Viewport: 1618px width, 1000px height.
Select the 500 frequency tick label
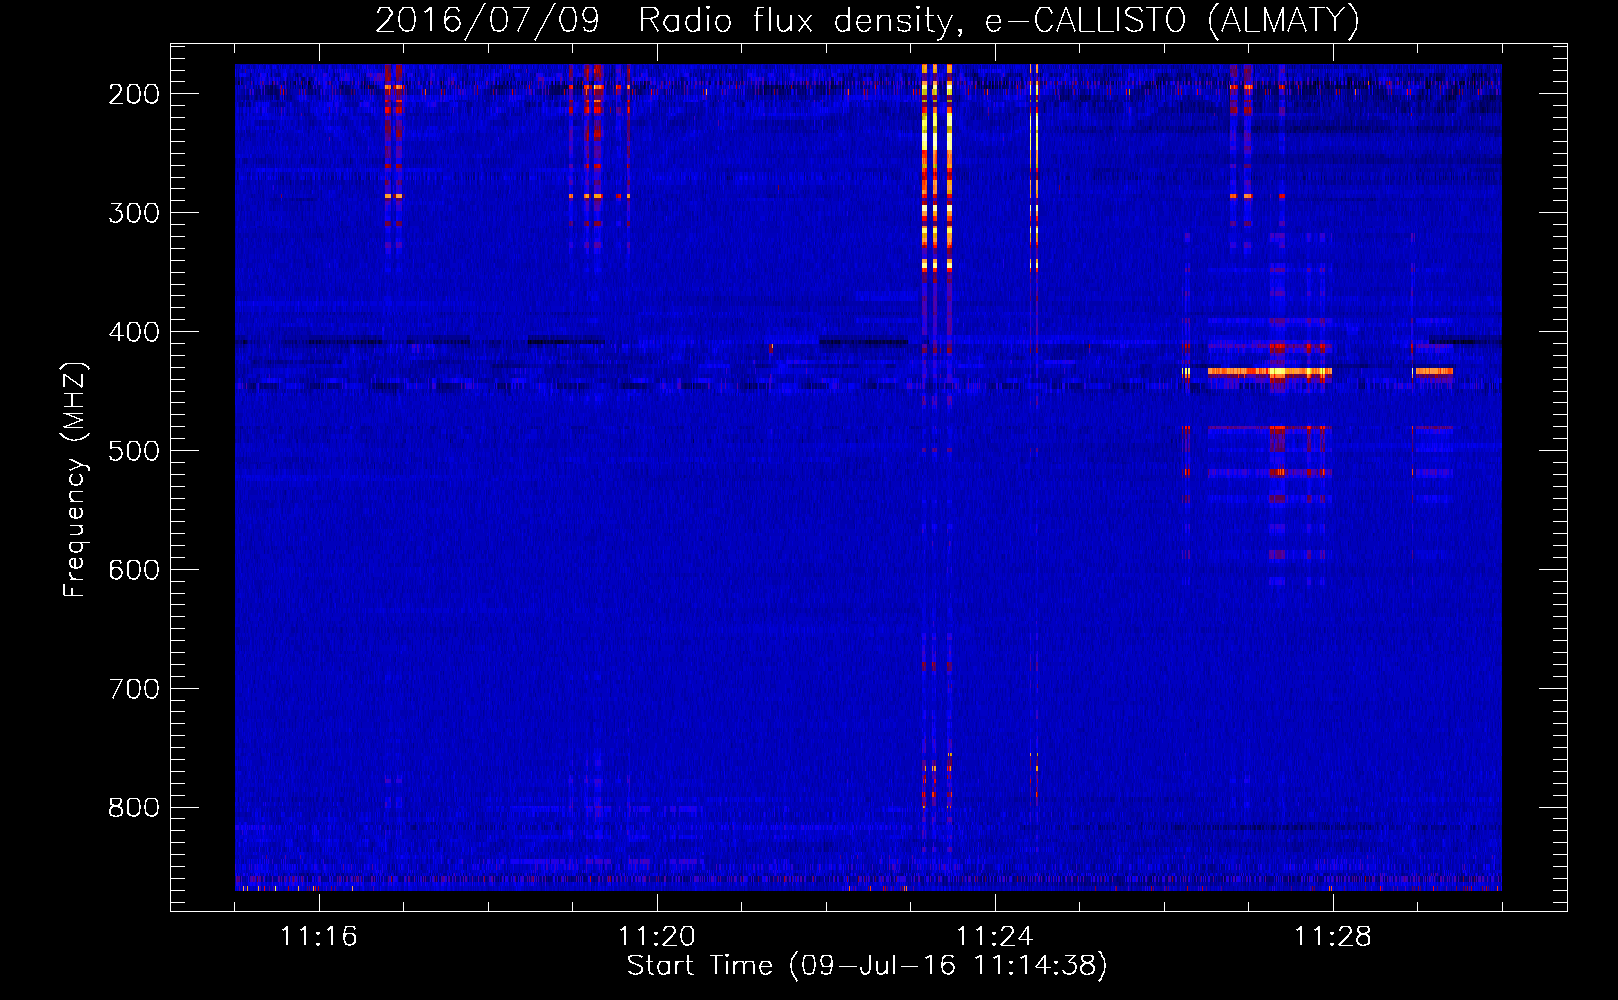tap(134, 451)
